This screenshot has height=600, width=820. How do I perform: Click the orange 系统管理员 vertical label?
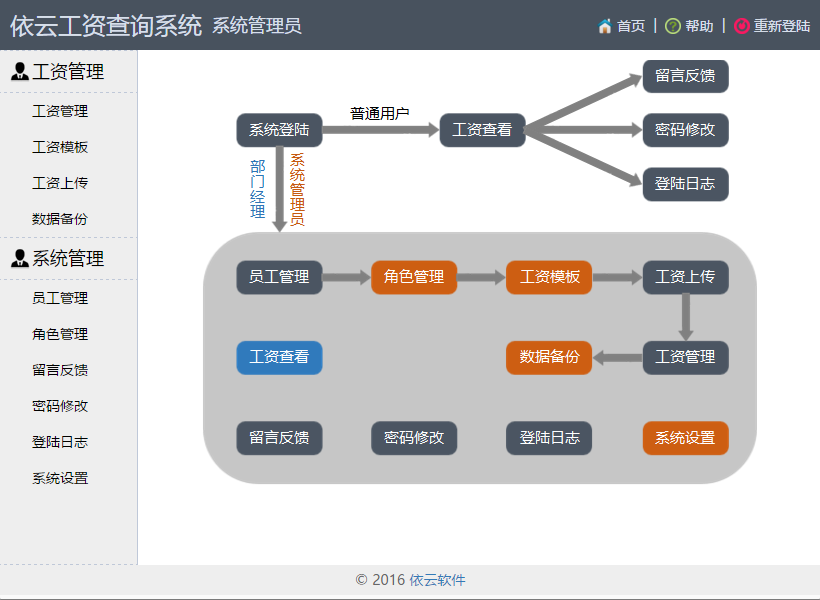pyautogui.click(x=297, y=189)
